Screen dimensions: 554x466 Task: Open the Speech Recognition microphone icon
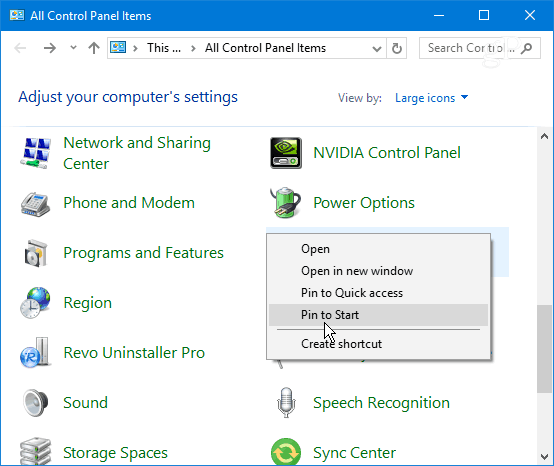pyautogui.click(x=286, y=403)
